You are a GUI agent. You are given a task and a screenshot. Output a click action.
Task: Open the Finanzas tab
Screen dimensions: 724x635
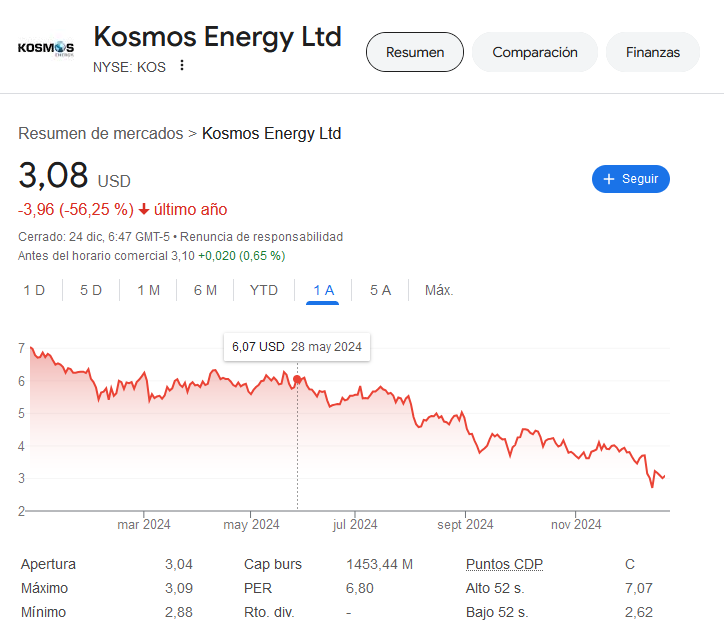pyautogui.click(x=652, y=52)
